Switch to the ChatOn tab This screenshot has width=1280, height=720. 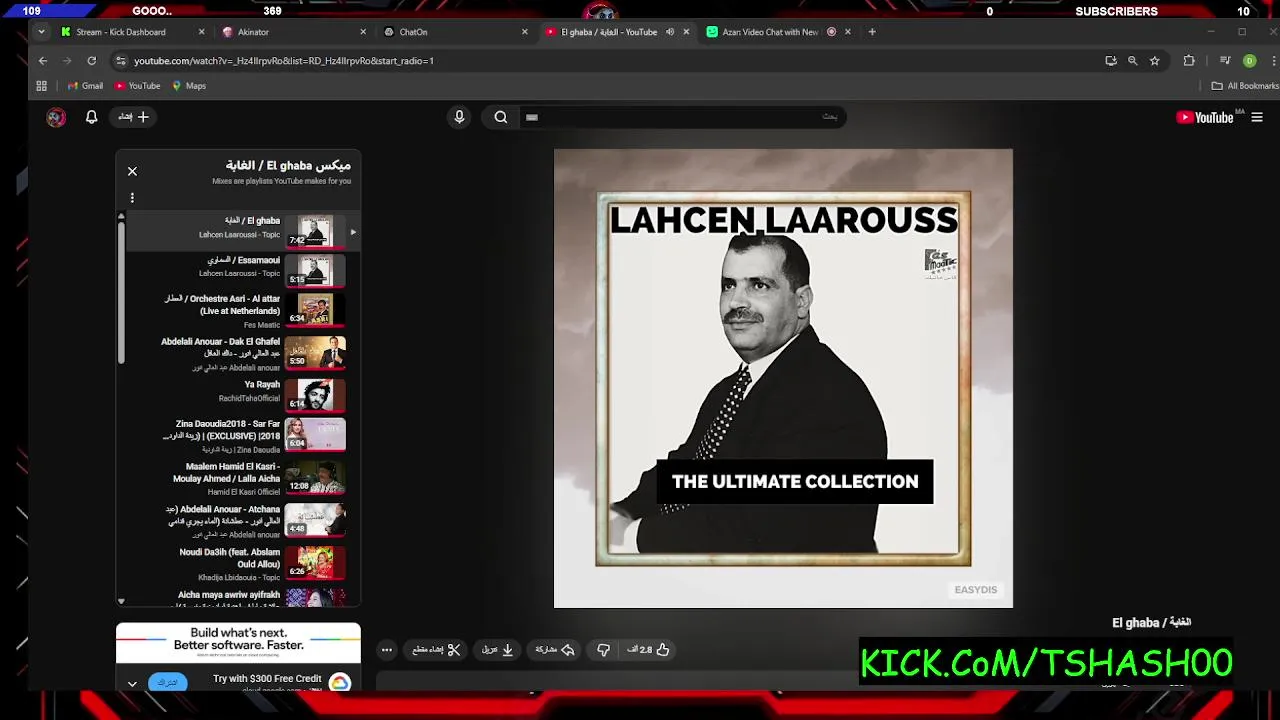tap(456, 32)
